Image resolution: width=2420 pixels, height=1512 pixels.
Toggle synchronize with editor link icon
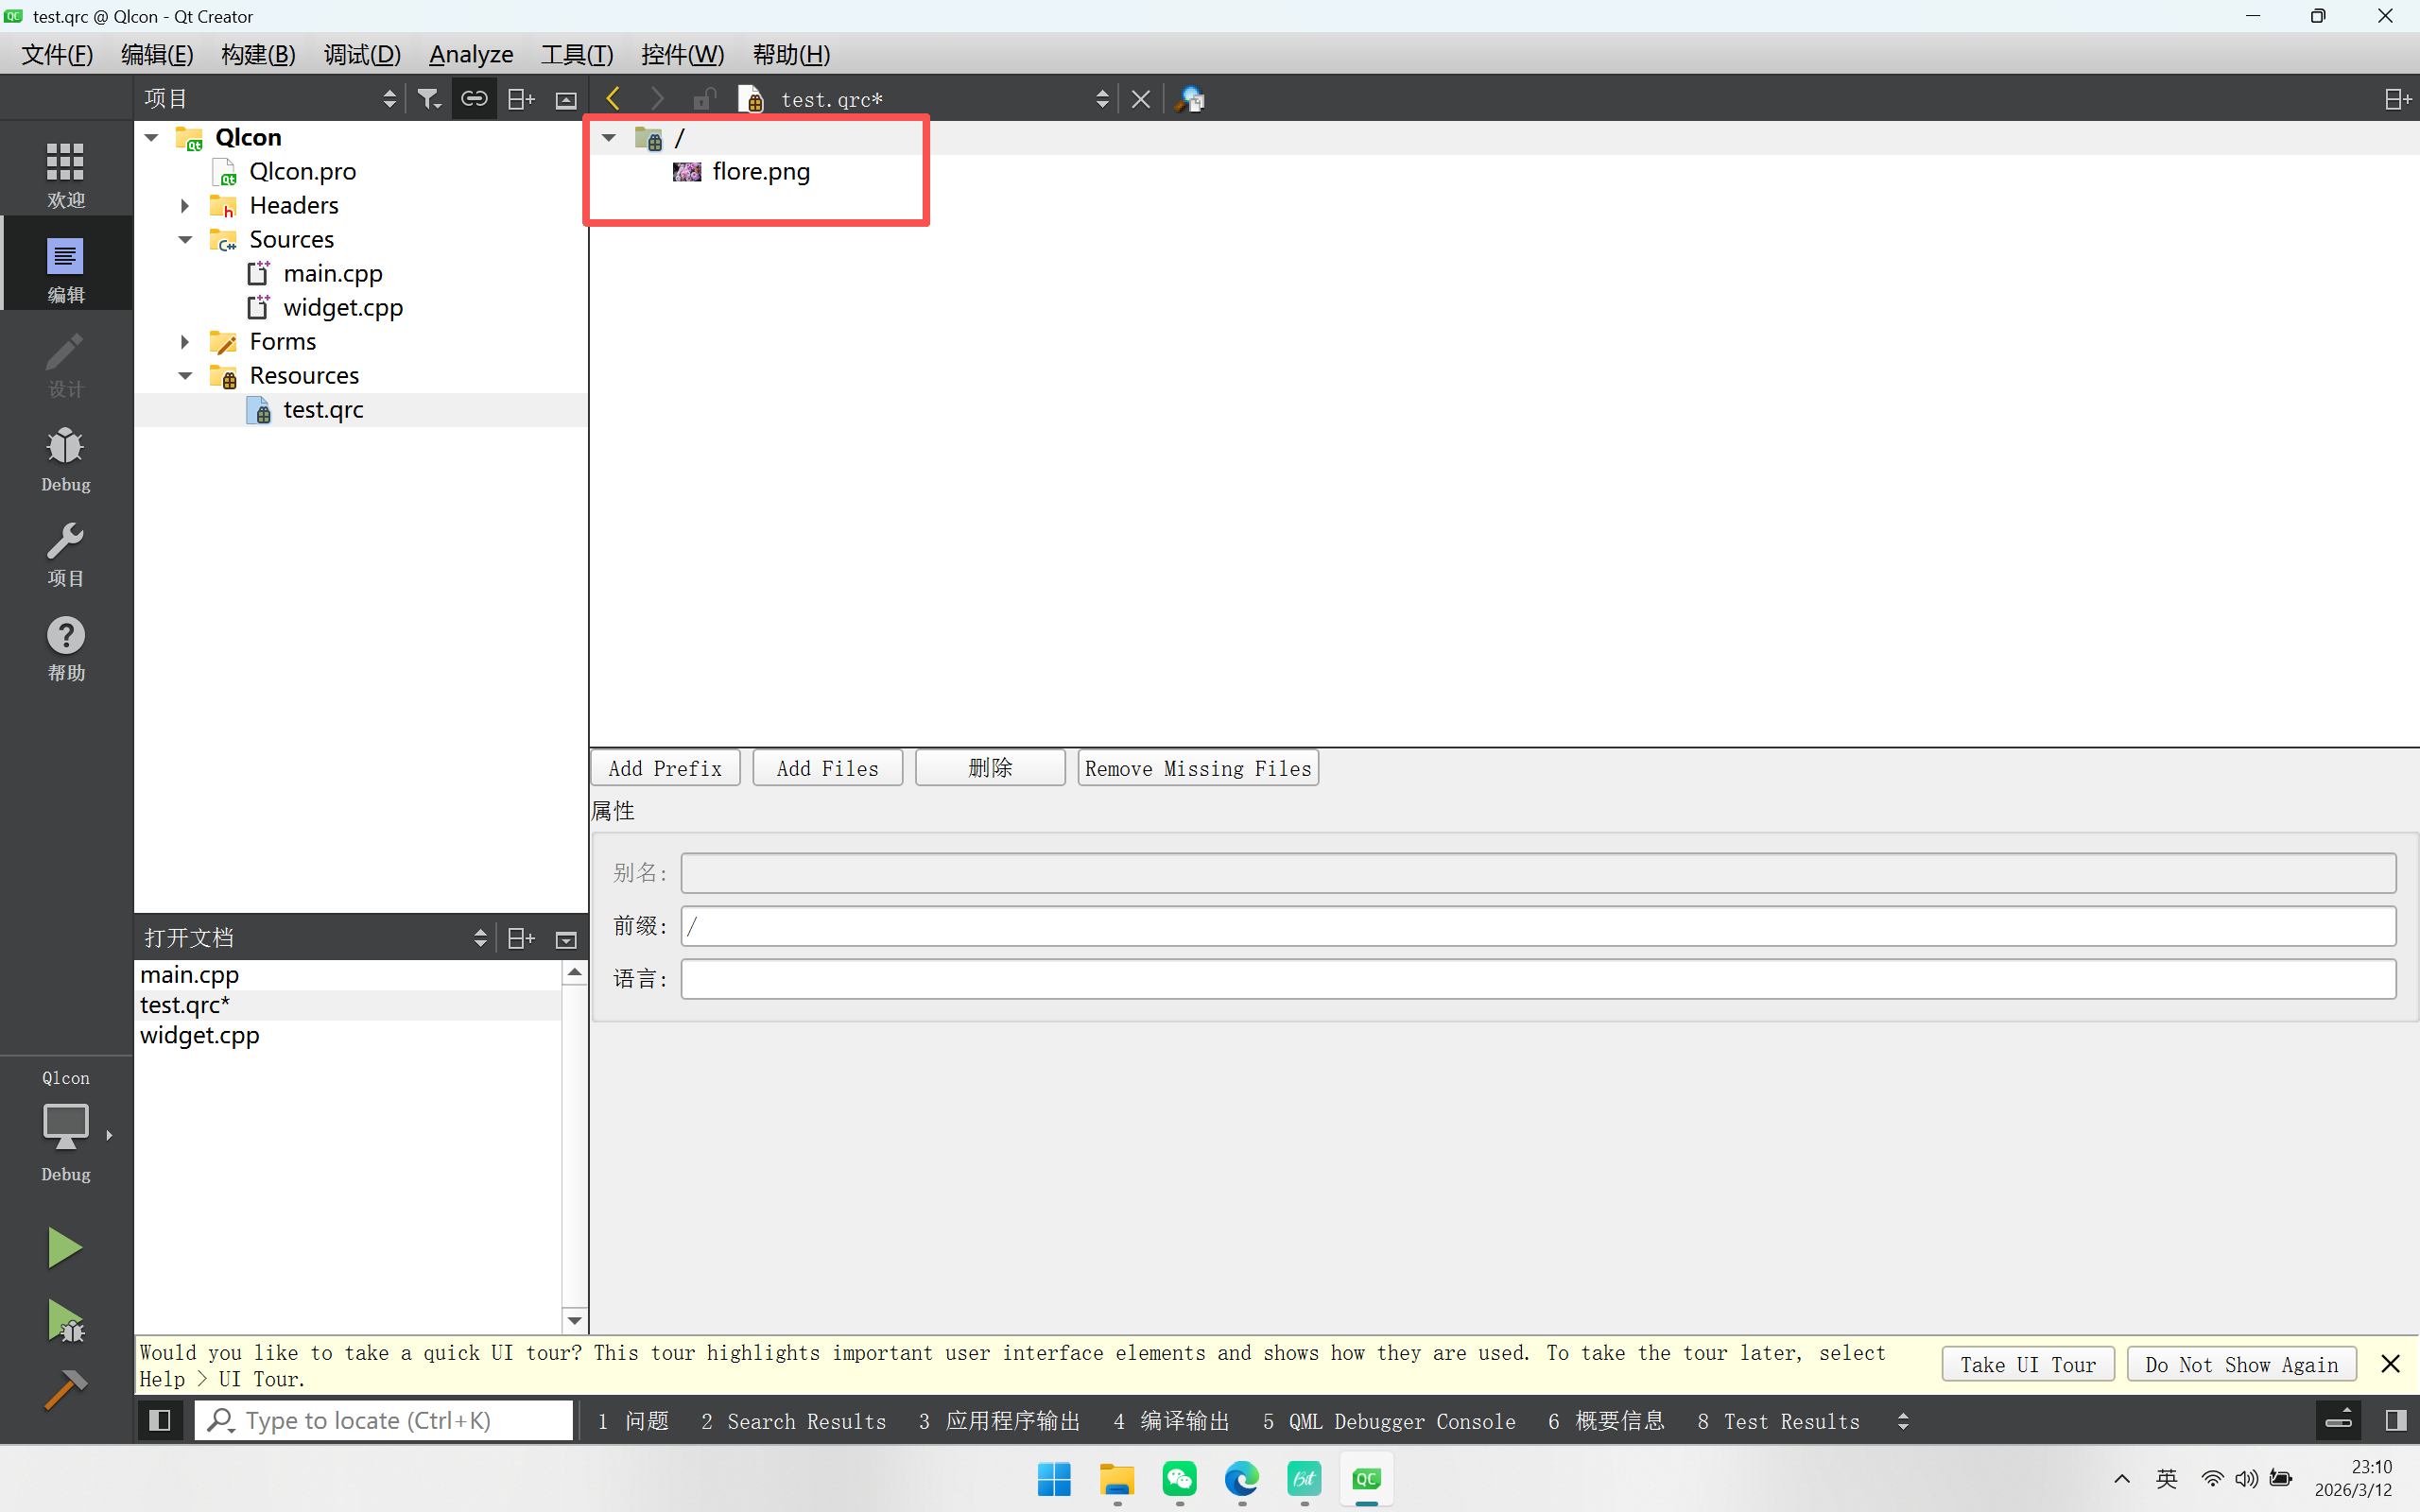[x=474, y=99]
